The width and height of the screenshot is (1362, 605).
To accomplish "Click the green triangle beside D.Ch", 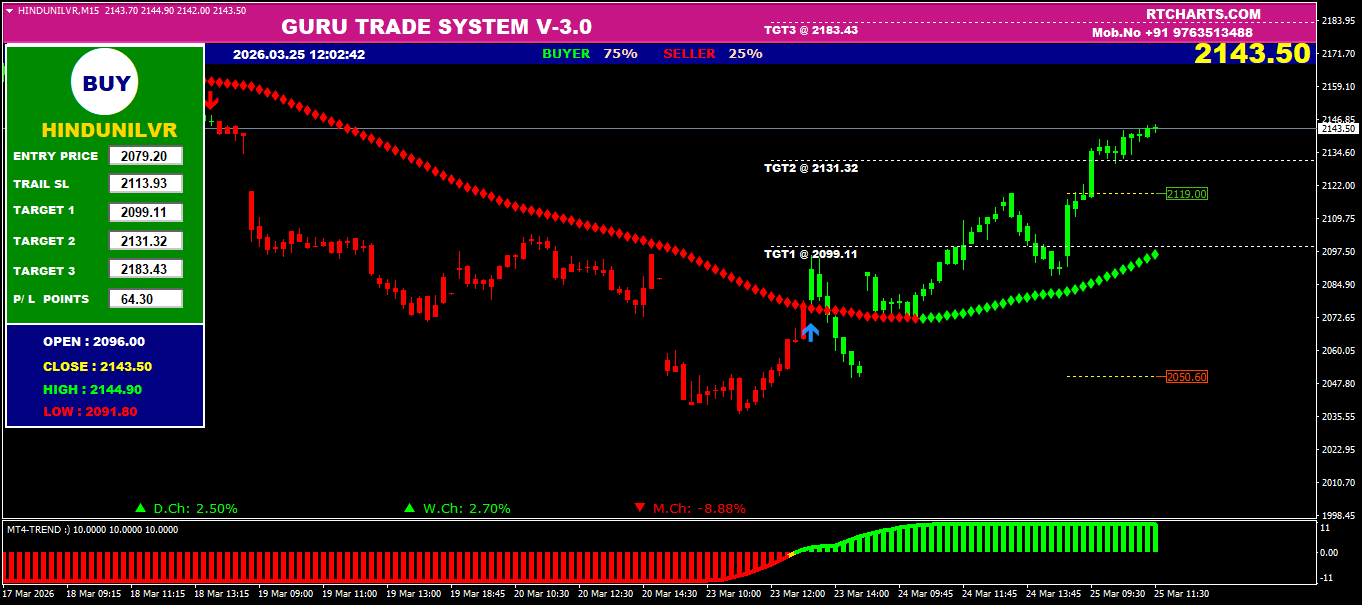I will (141, 508).
